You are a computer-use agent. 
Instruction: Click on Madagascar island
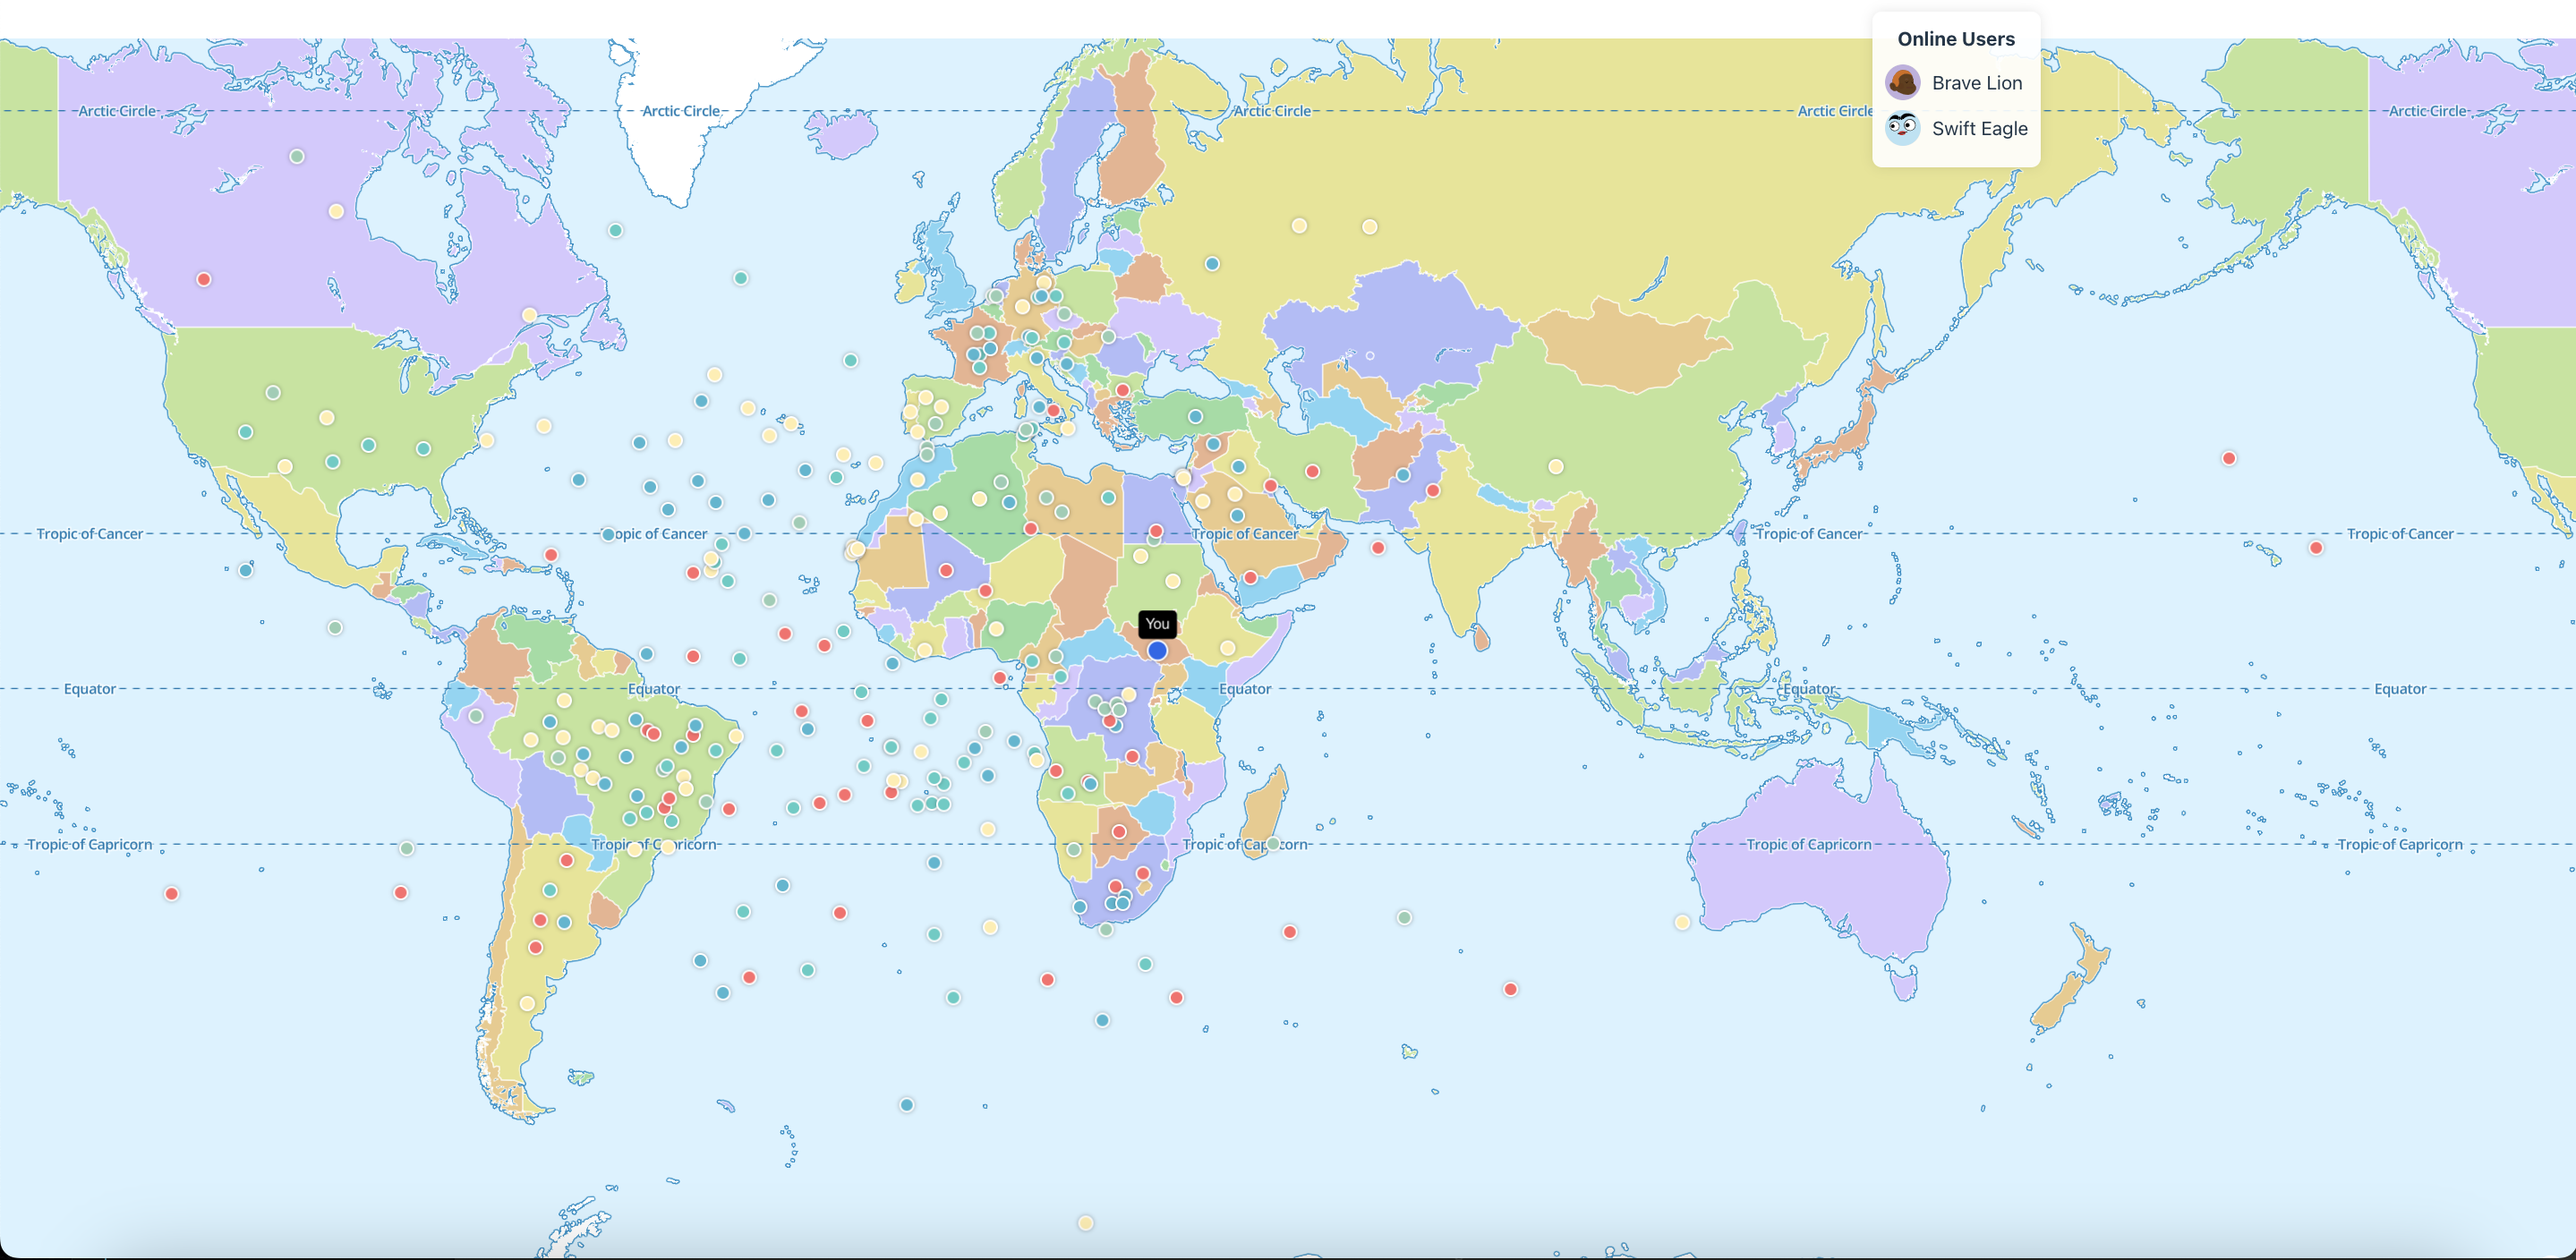click(x=1266, y=810)
